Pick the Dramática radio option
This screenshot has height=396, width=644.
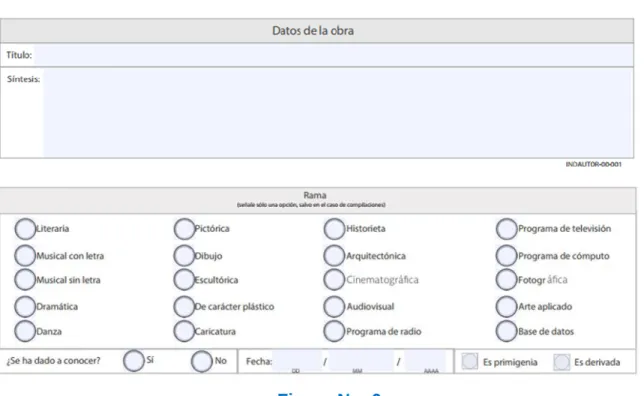point(25,306)
